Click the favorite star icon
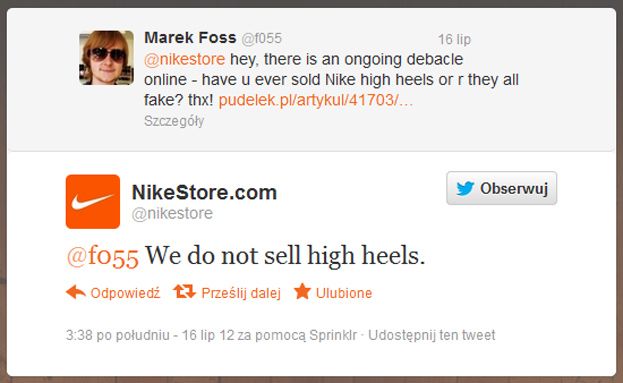623x383 pixels. tap(302, 291)
